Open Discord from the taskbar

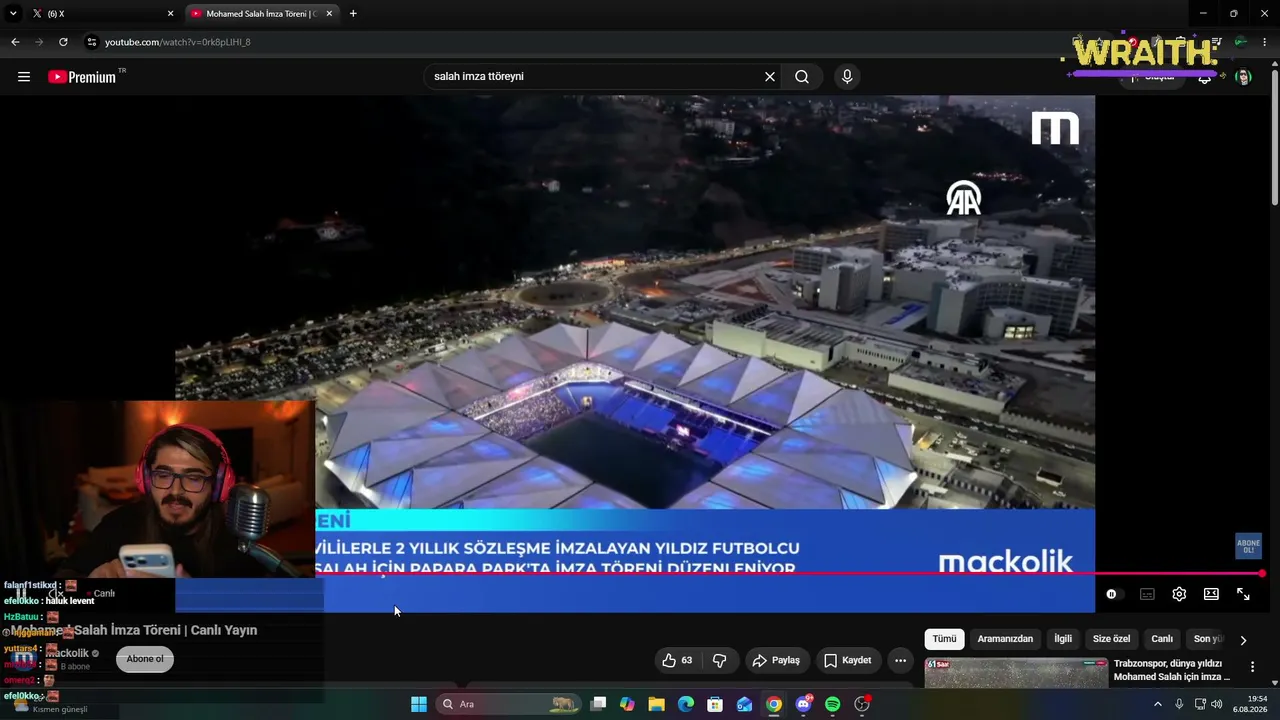[803, 704]
